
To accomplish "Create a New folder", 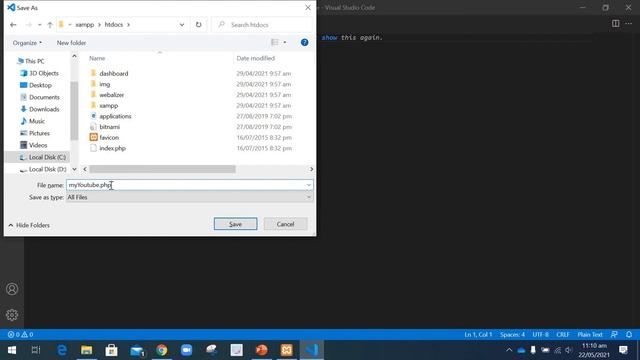I will click(71, 42).
